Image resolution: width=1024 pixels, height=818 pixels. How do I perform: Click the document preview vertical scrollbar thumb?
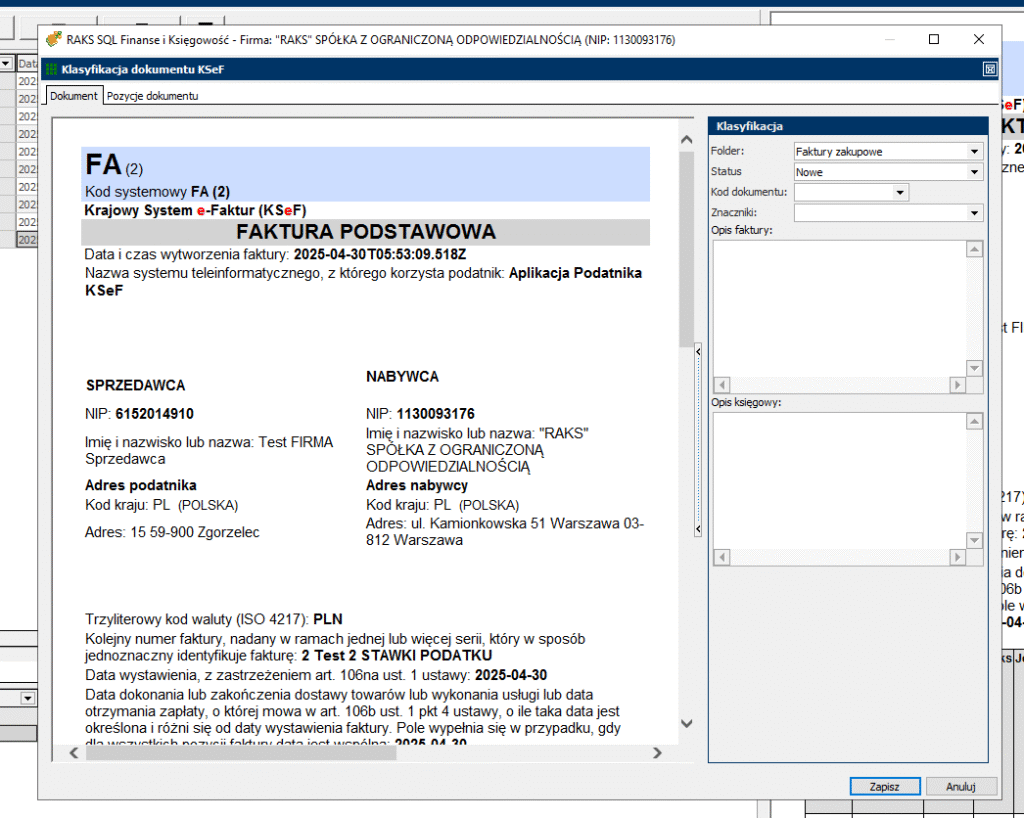pyautogui.click(x=686, y=248)
